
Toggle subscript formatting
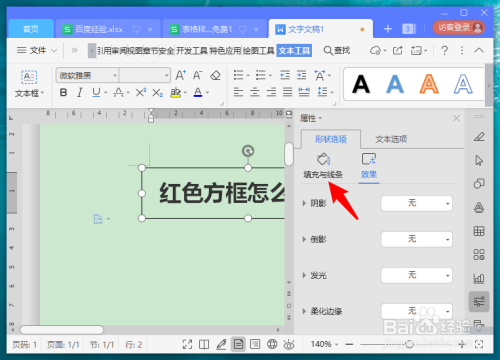click(157, 93)
